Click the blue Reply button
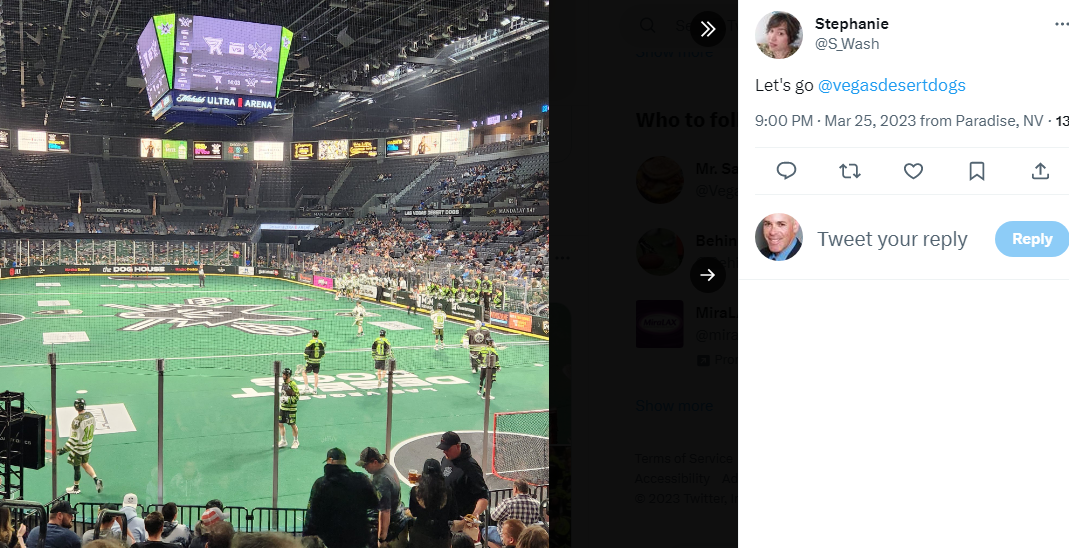The image size is (1069, 548). [x=1032, y=239]
